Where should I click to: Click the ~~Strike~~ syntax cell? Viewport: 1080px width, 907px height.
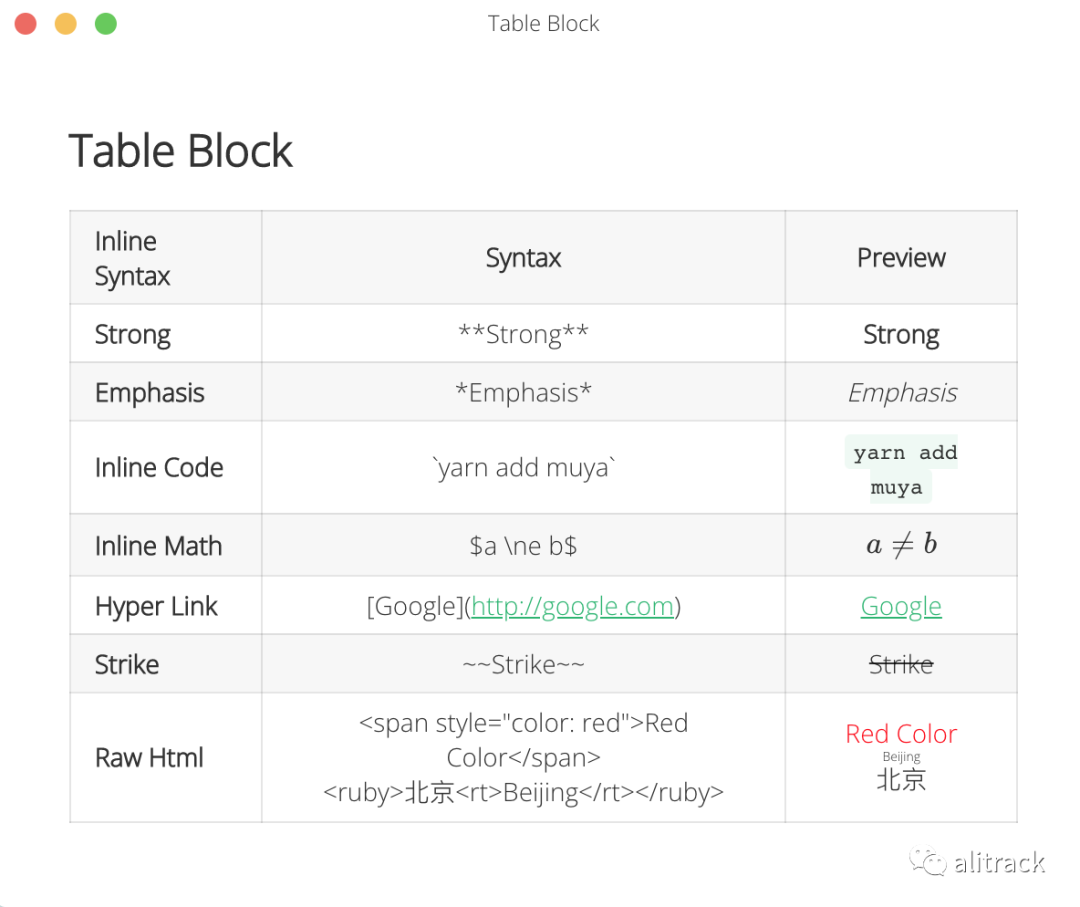pyautogui.click(x=523, y=664)
